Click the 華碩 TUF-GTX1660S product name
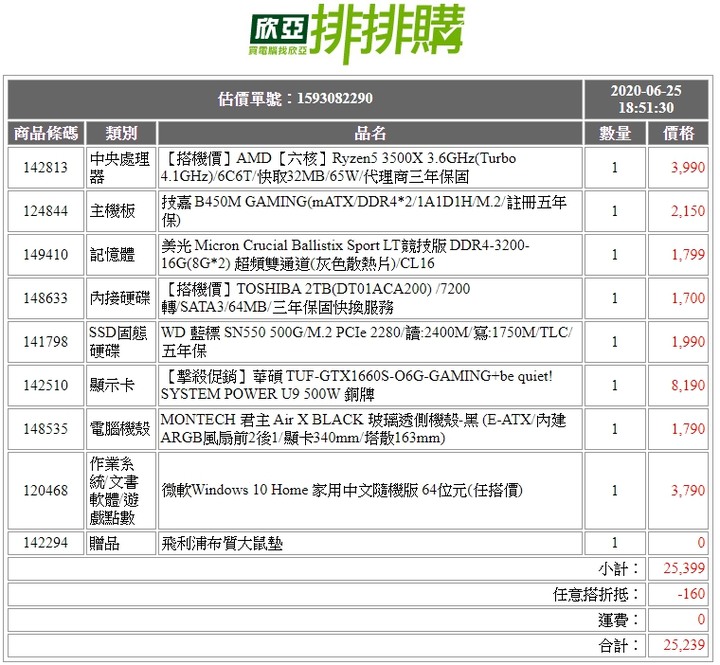Viewport: 720px width, 665px height. pyautogui.click(x=356, y=385)
